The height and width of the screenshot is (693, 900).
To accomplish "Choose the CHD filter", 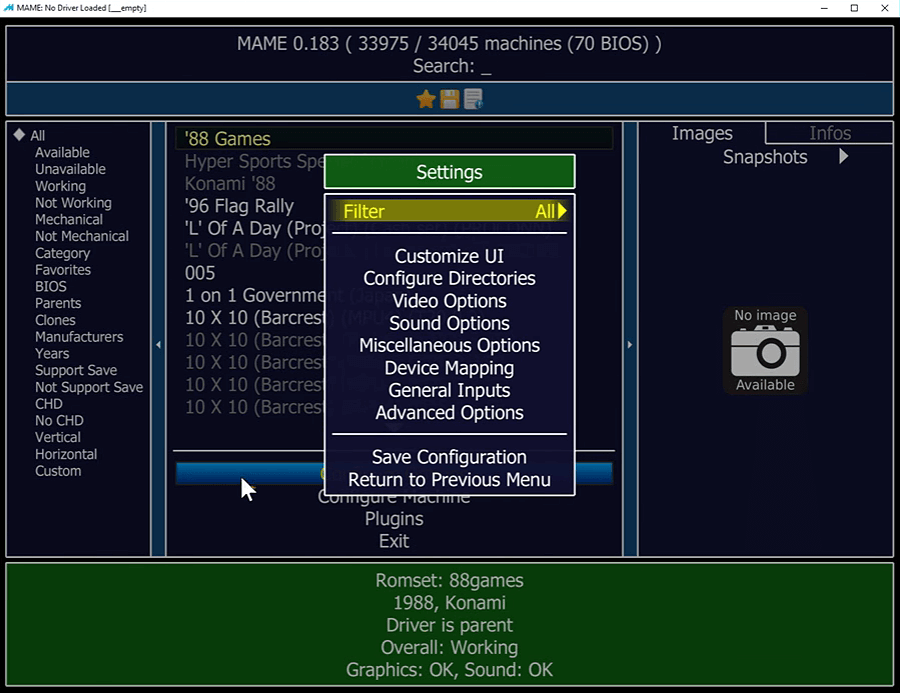I will tap(48, 404).
